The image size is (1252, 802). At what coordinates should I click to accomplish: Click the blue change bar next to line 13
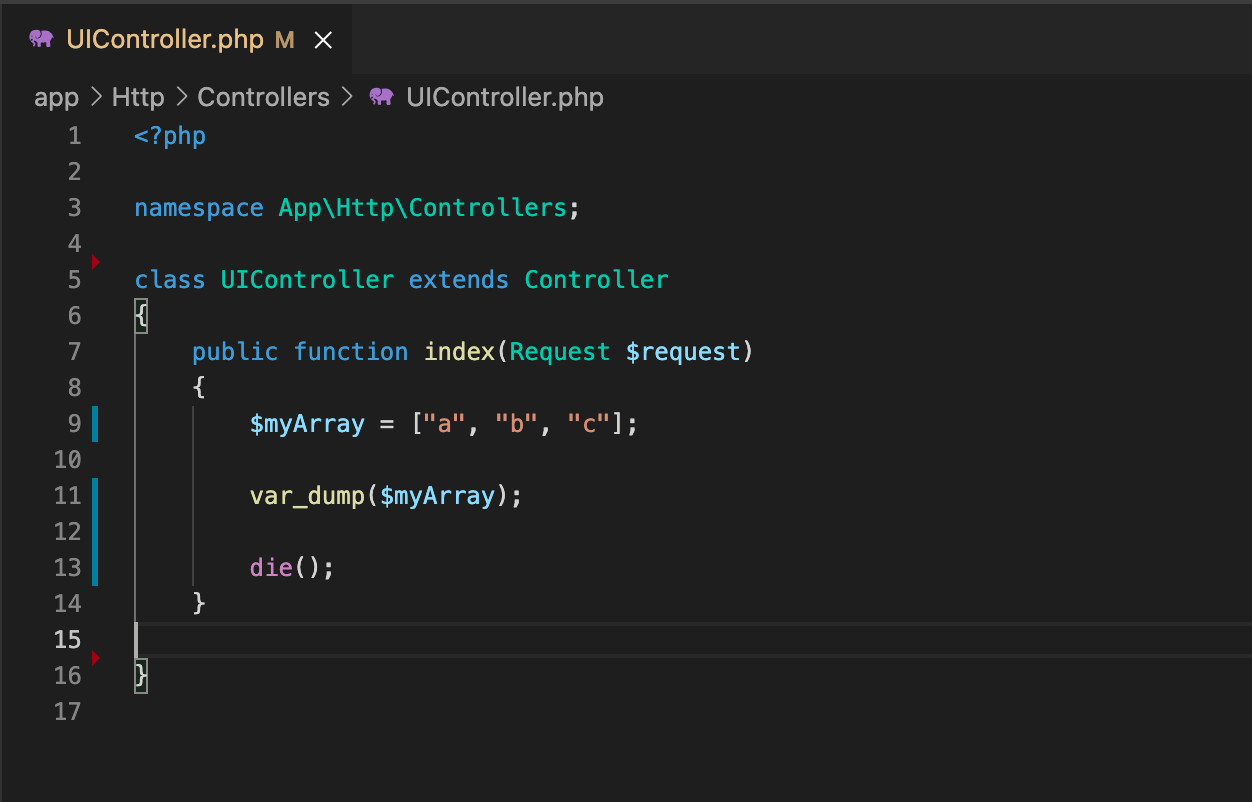pyautogui.click(x=95, y=567)
